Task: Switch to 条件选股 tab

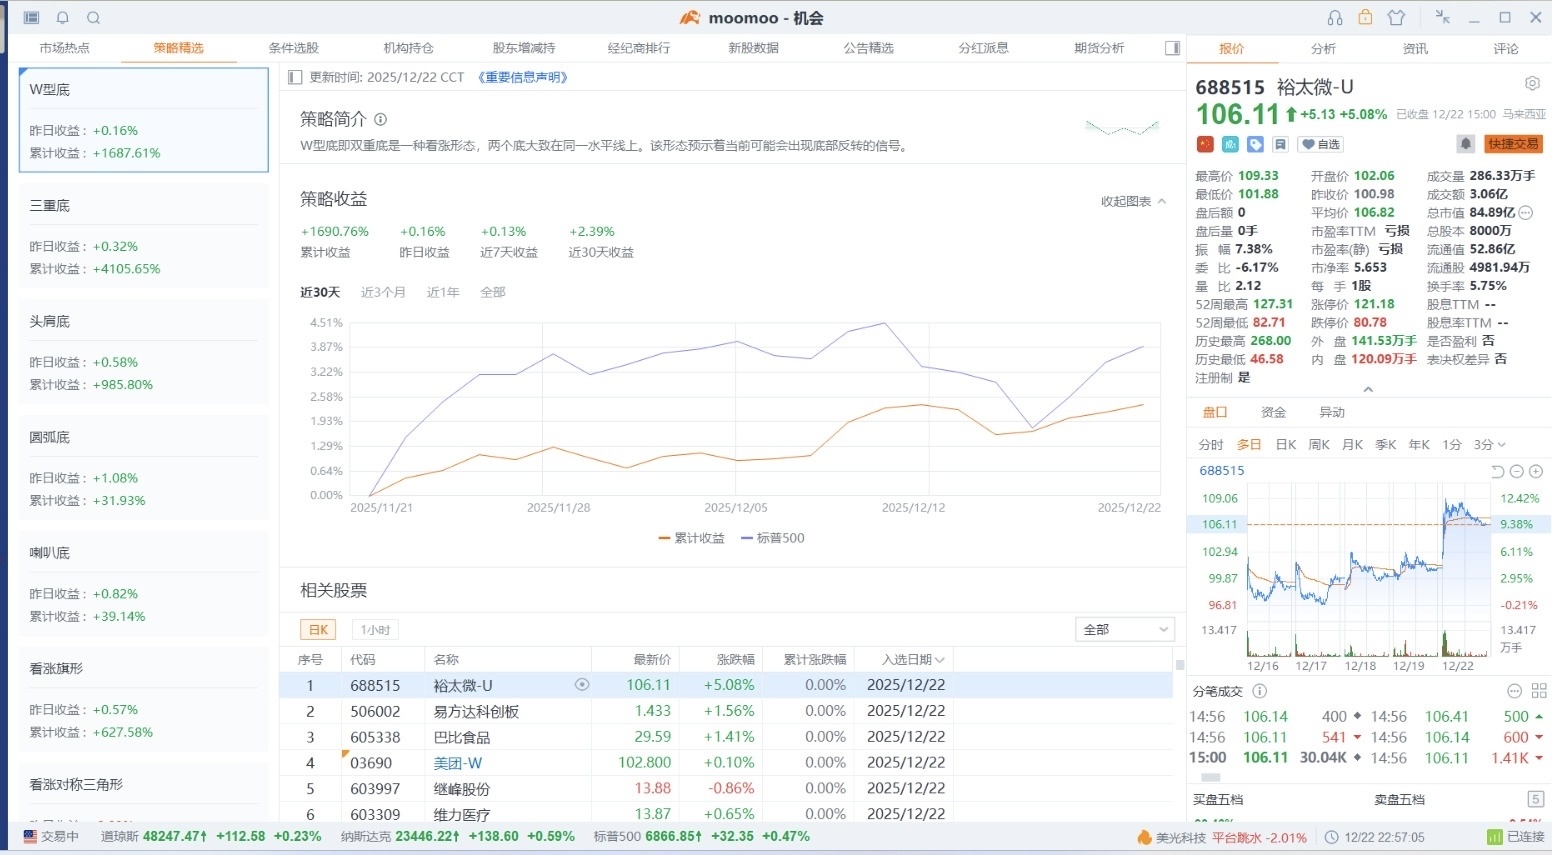Action: pos(294,48)
